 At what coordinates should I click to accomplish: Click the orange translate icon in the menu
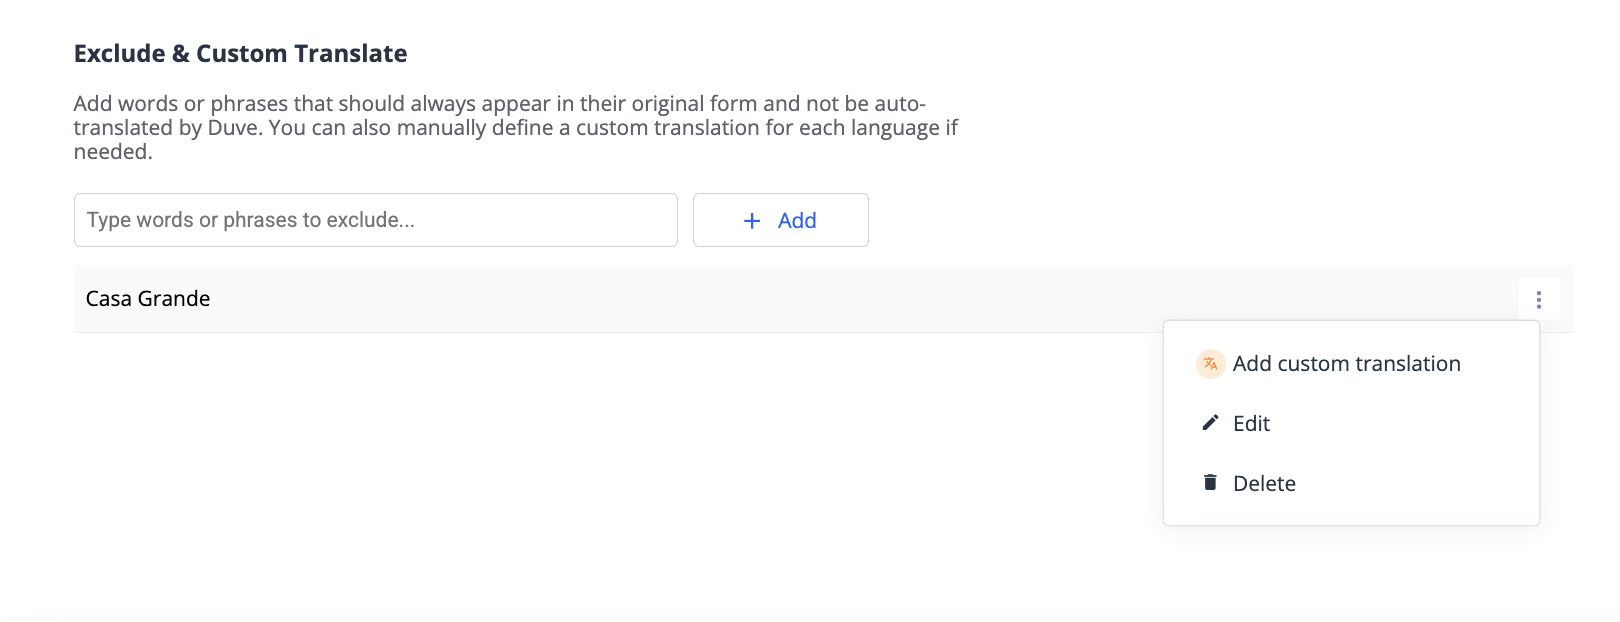(1210, 364)
